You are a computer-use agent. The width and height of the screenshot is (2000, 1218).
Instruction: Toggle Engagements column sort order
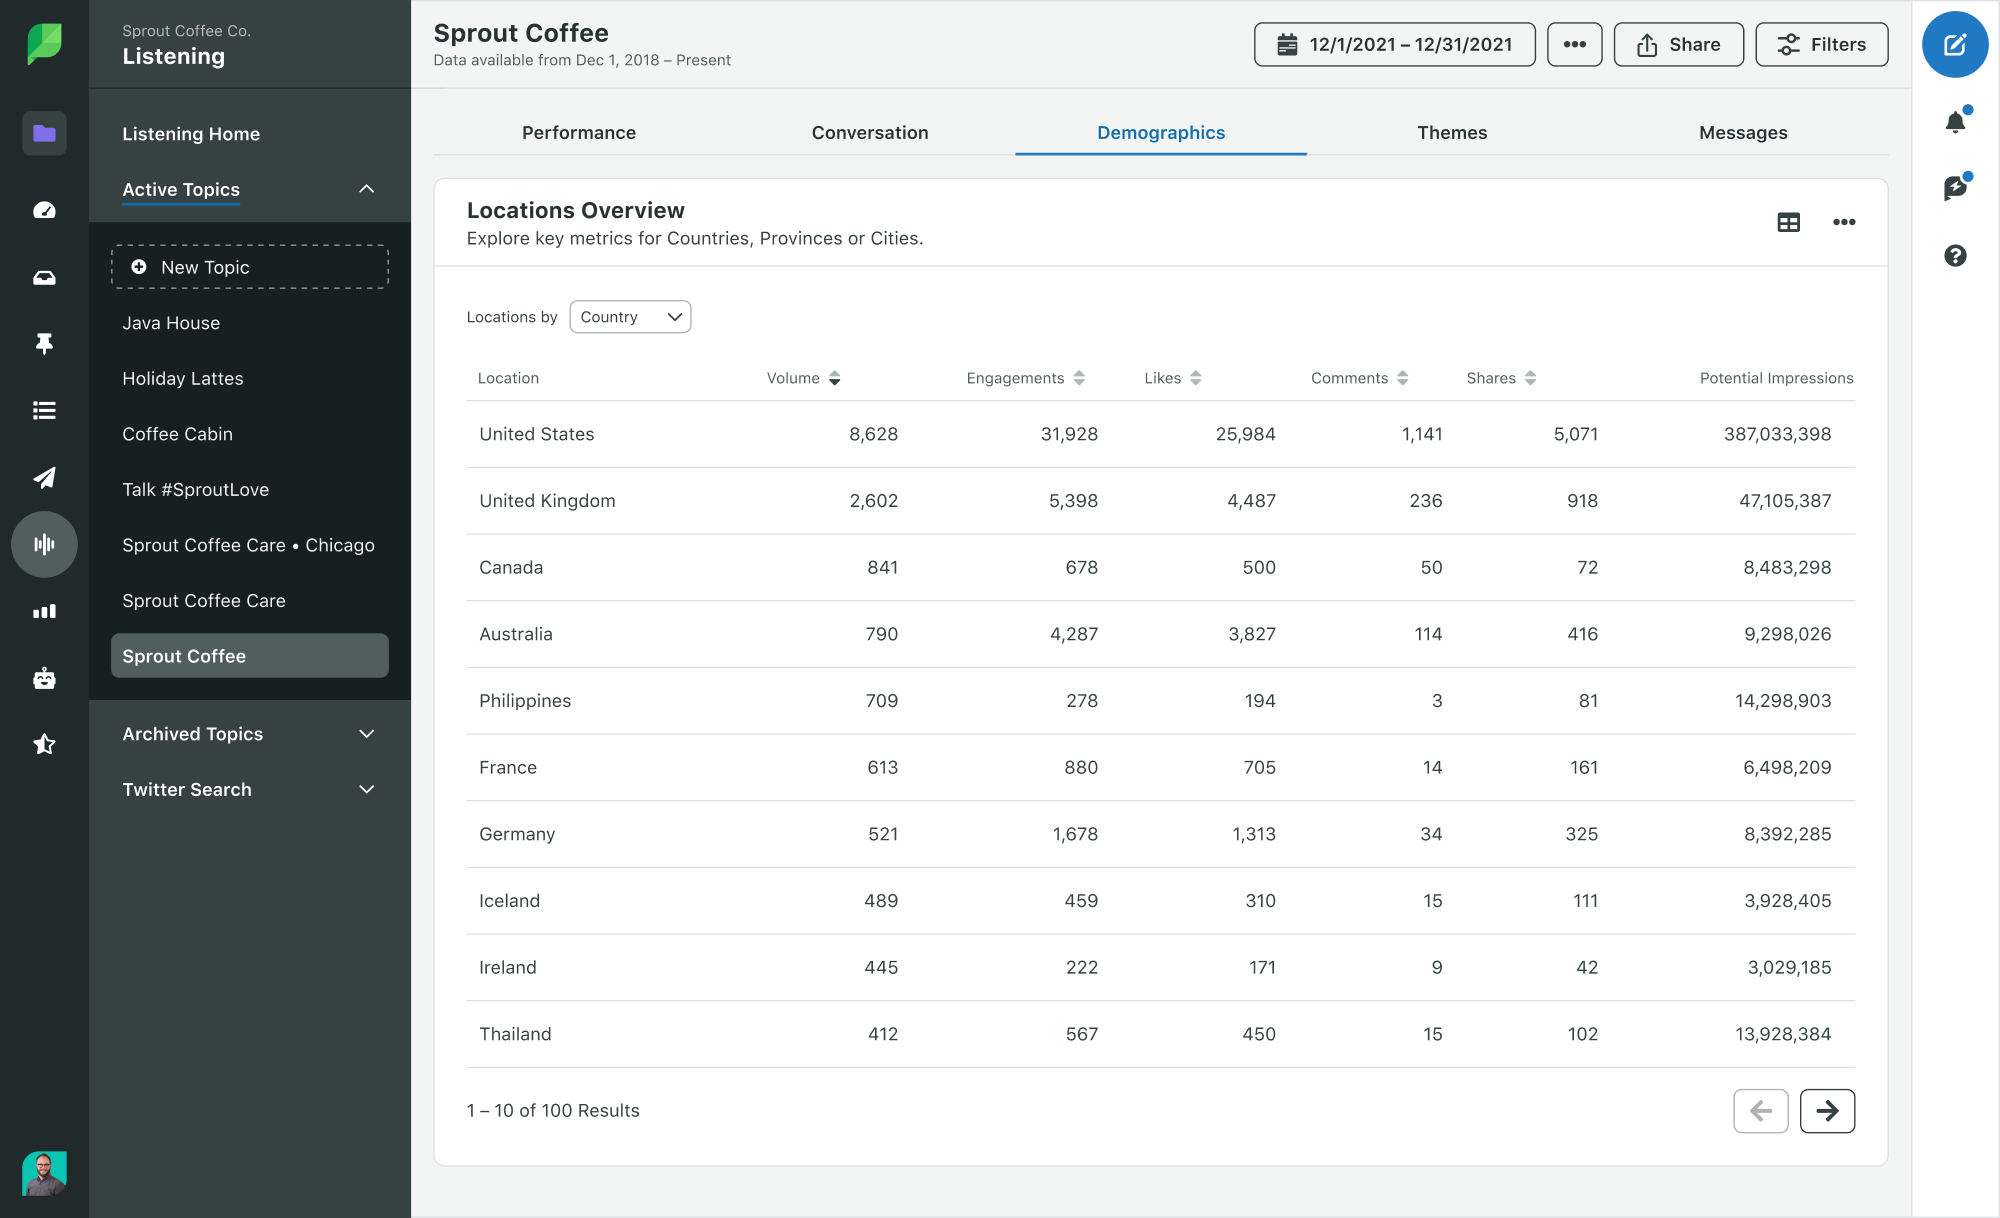coord(1081,377)
